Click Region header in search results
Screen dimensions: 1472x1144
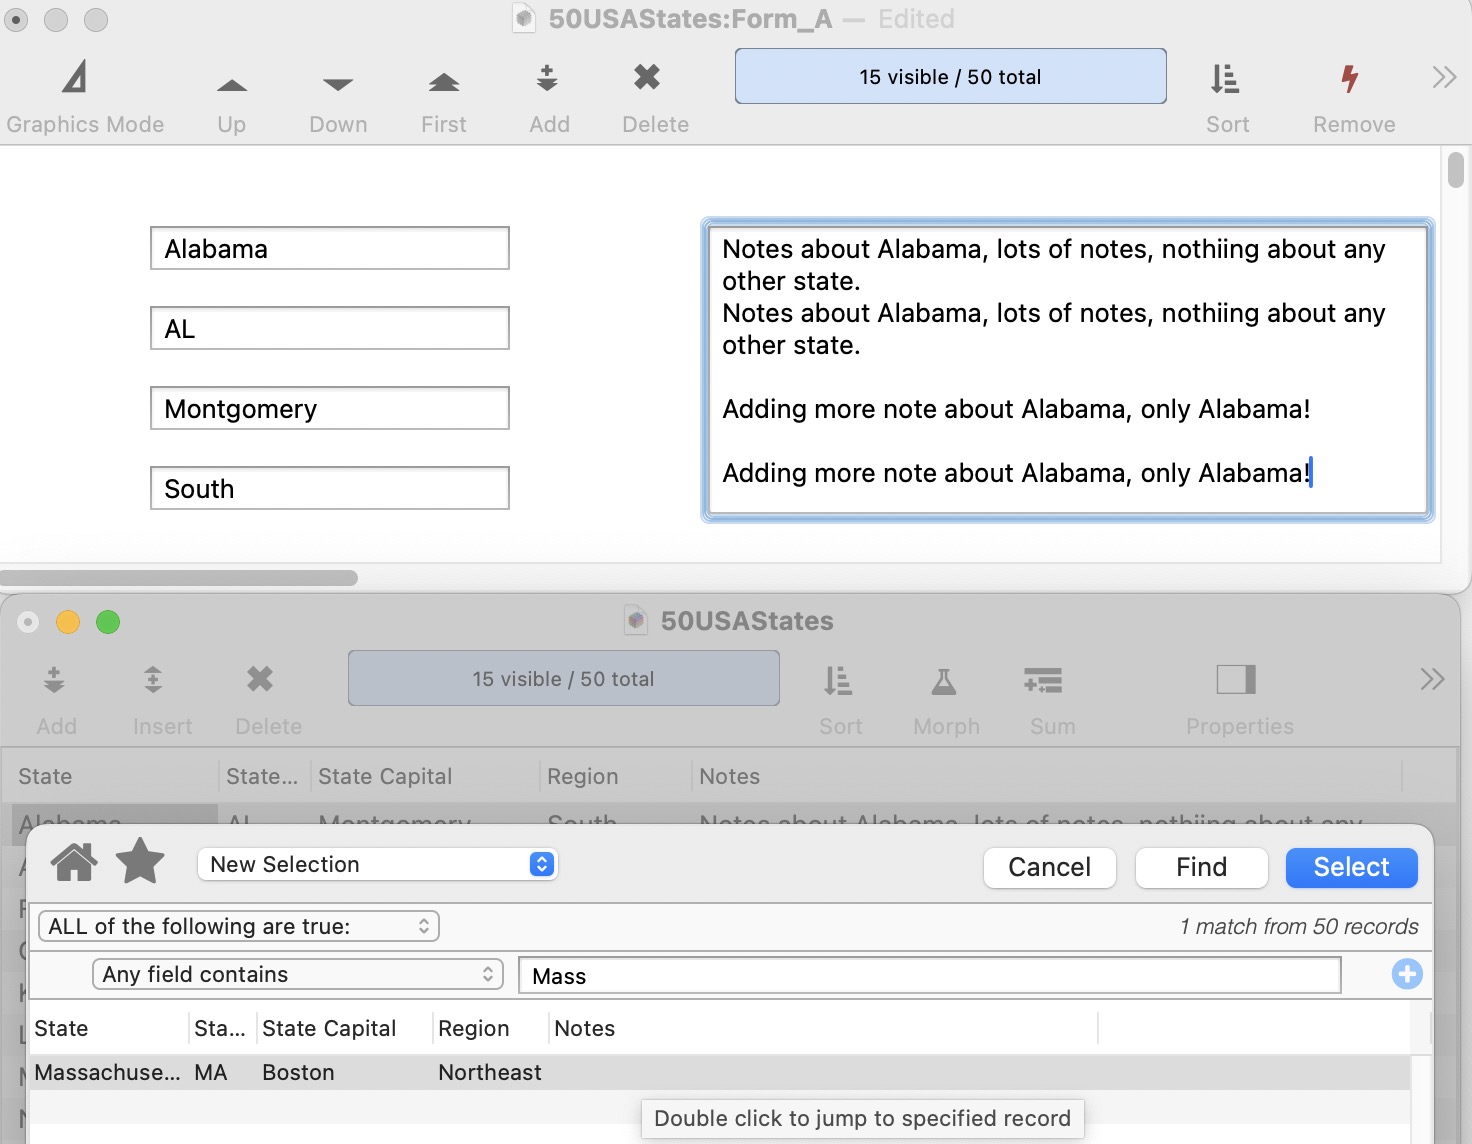click(x=473, y=1028)
